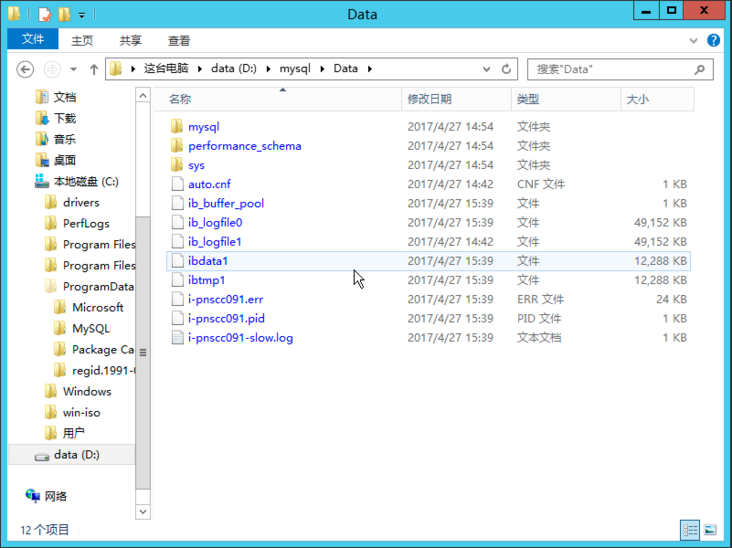Click the mysql folder icon in file list
732x548 pixels.
click(x=176, y=126)
